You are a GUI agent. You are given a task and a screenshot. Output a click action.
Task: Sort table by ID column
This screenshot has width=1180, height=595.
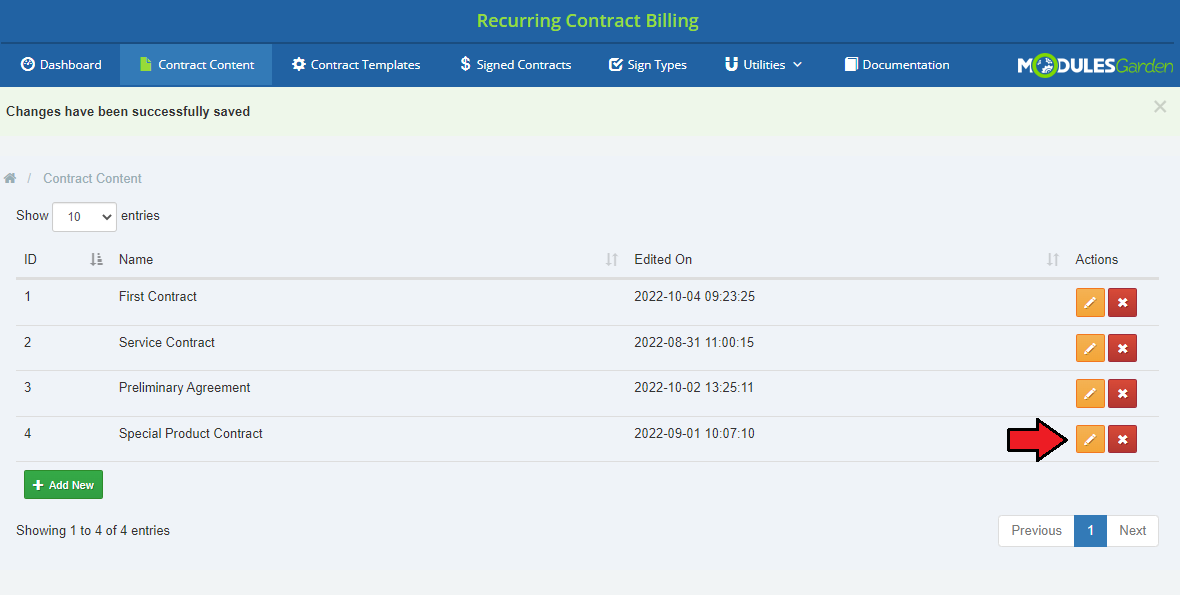(x=96, y=260)
